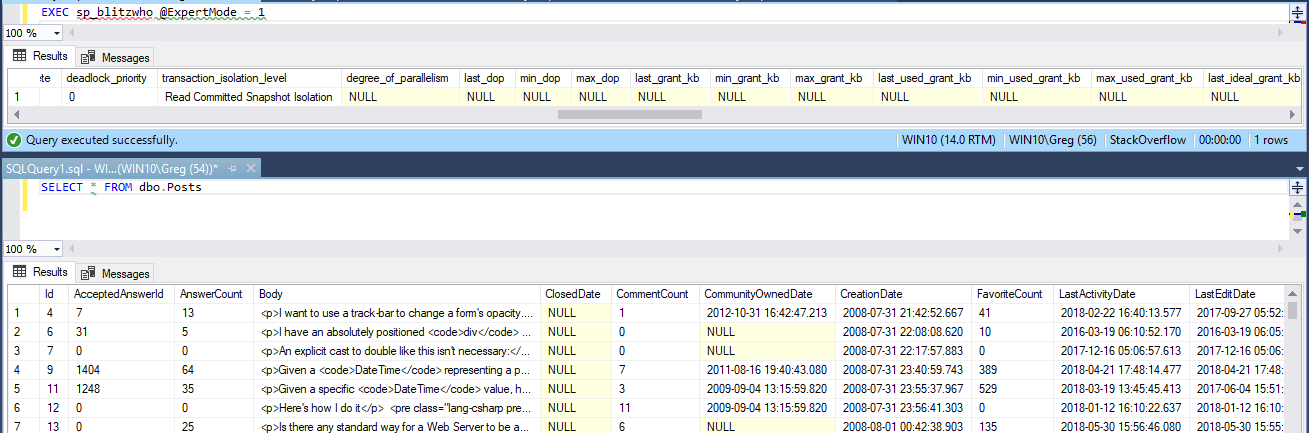Select the max_dop column header
Screen dimensions: 1309x433
click(x=601, y=78)
